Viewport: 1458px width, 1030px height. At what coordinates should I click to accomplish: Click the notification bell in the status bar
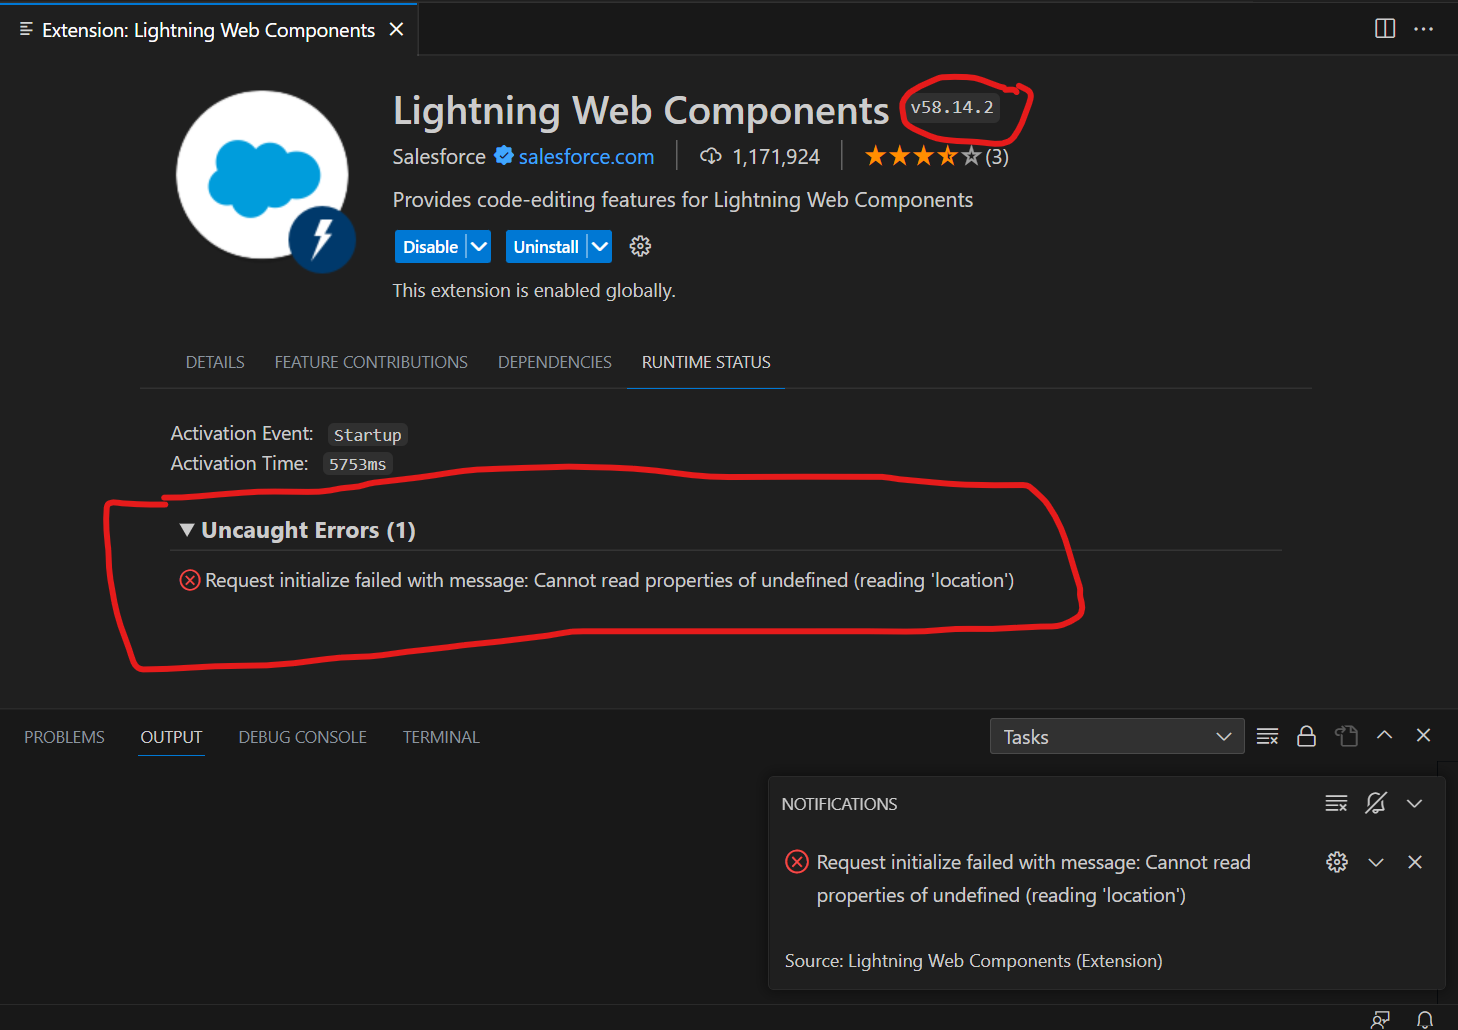[x=1424, y=1019]
